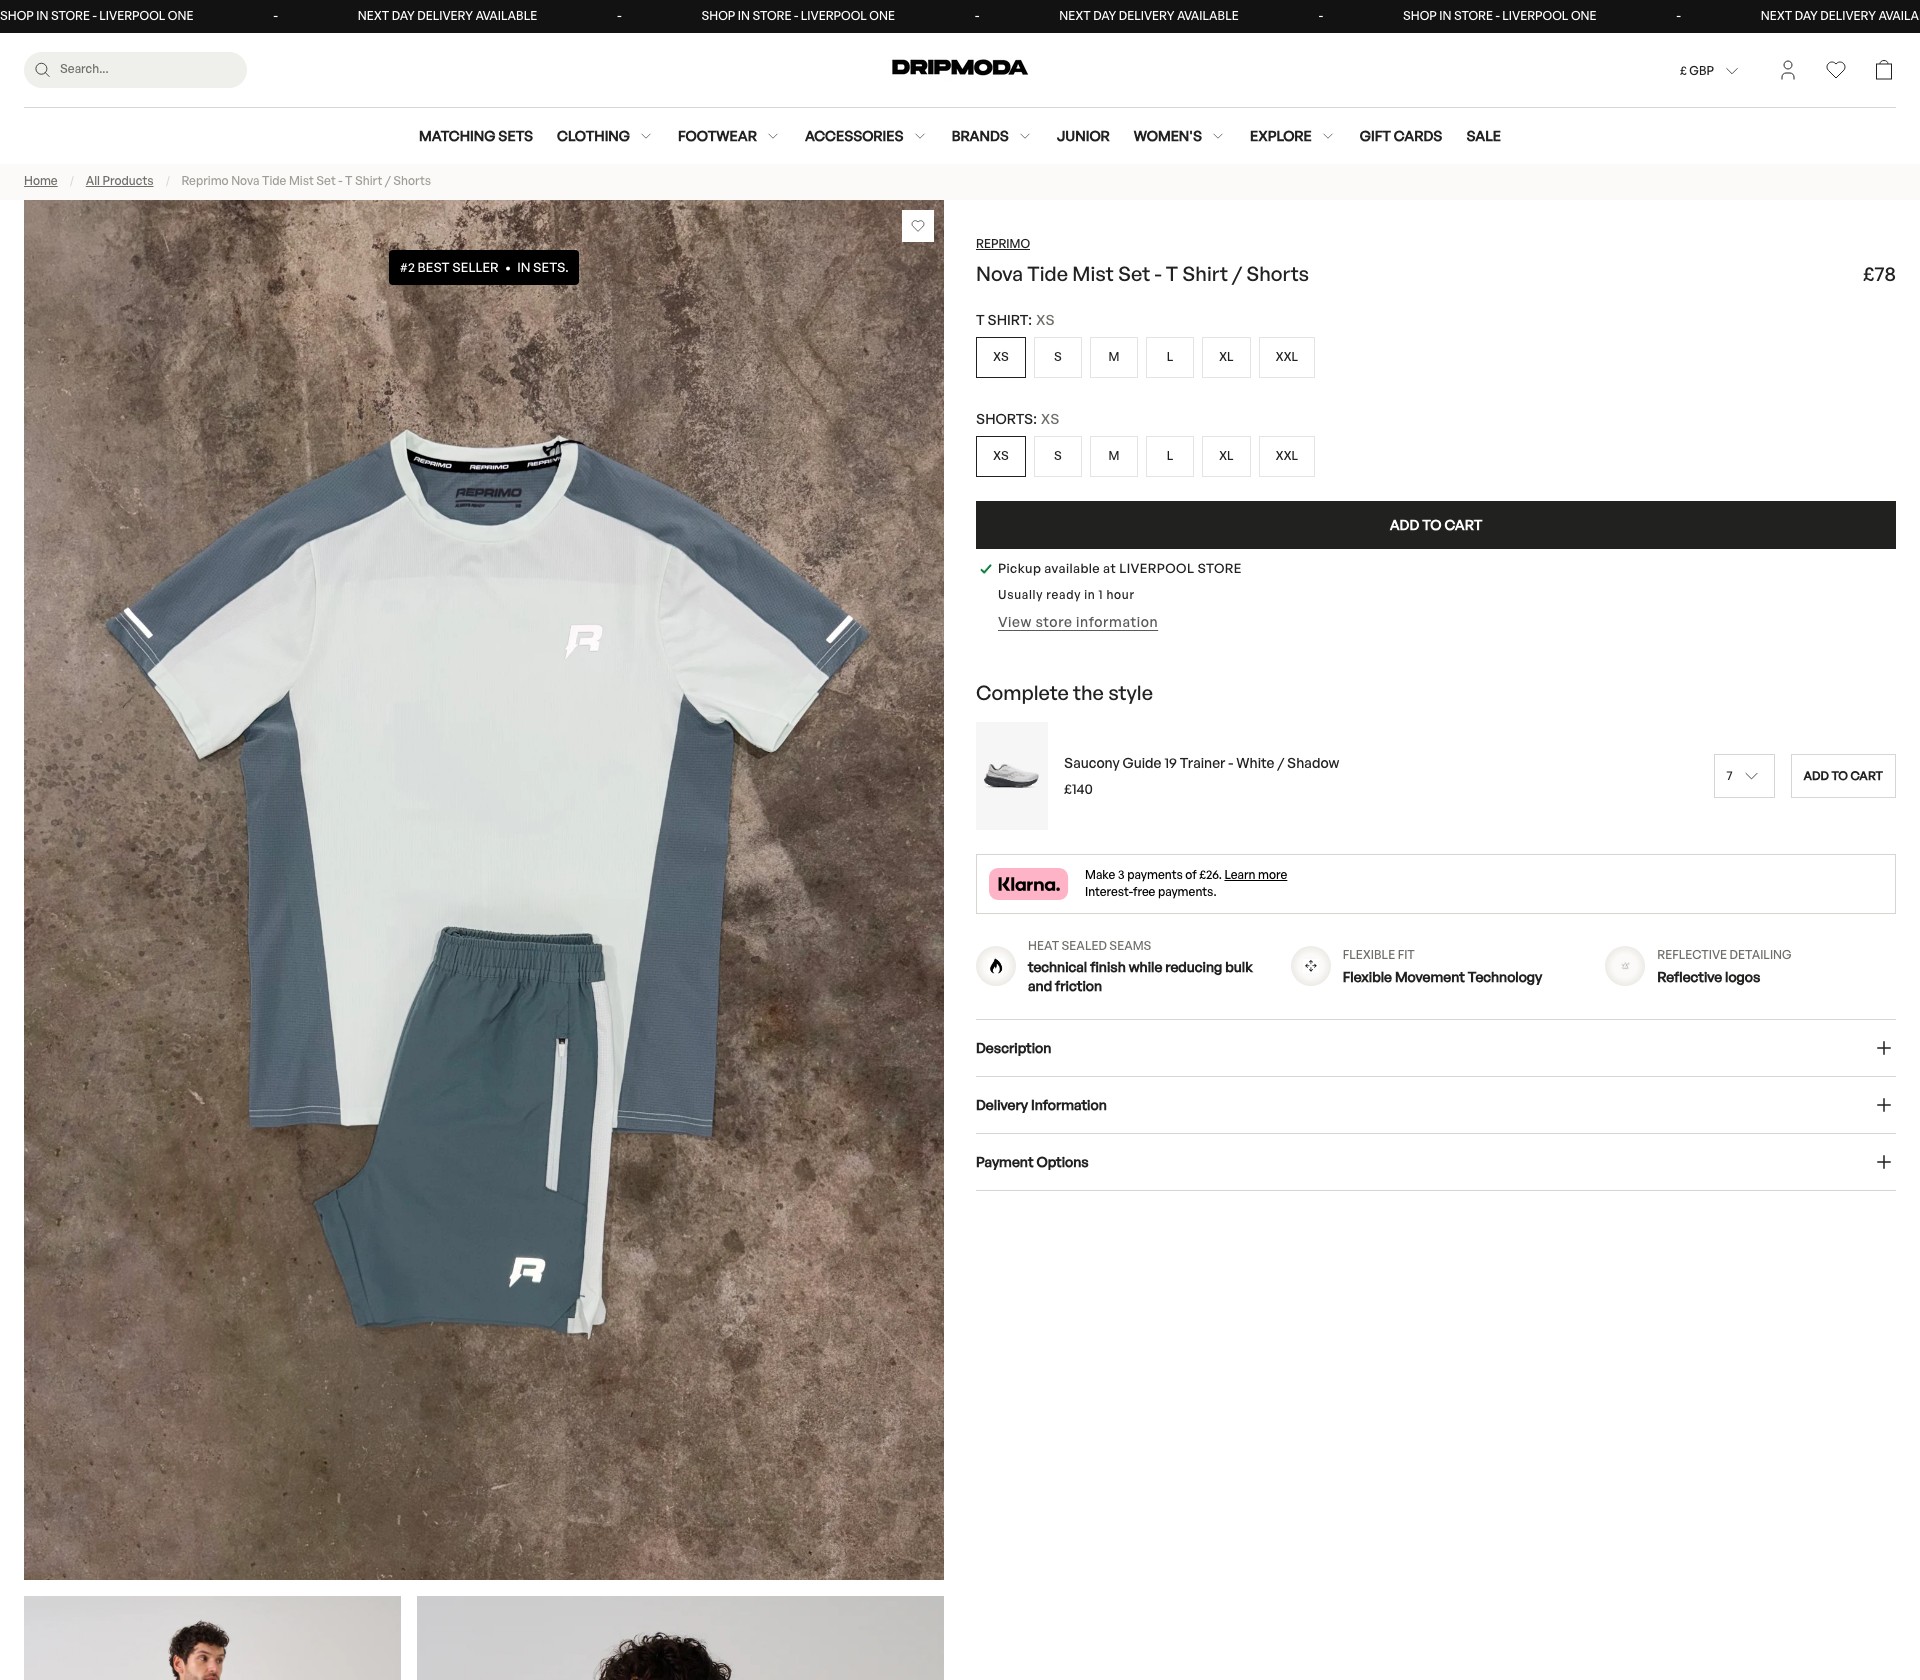Select Shorts size S
The width and height of the screenshot is (1920, 1680).
pyautogui.click(x=1058, y=456)
